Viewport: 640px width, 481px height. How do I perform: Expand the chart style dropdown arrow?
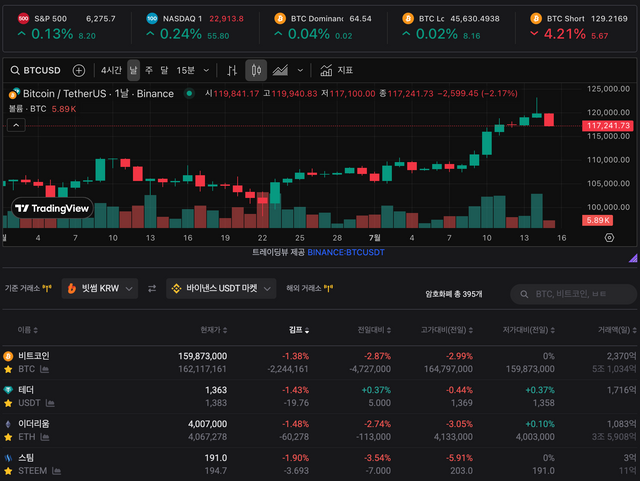click(x=300, y=70)
